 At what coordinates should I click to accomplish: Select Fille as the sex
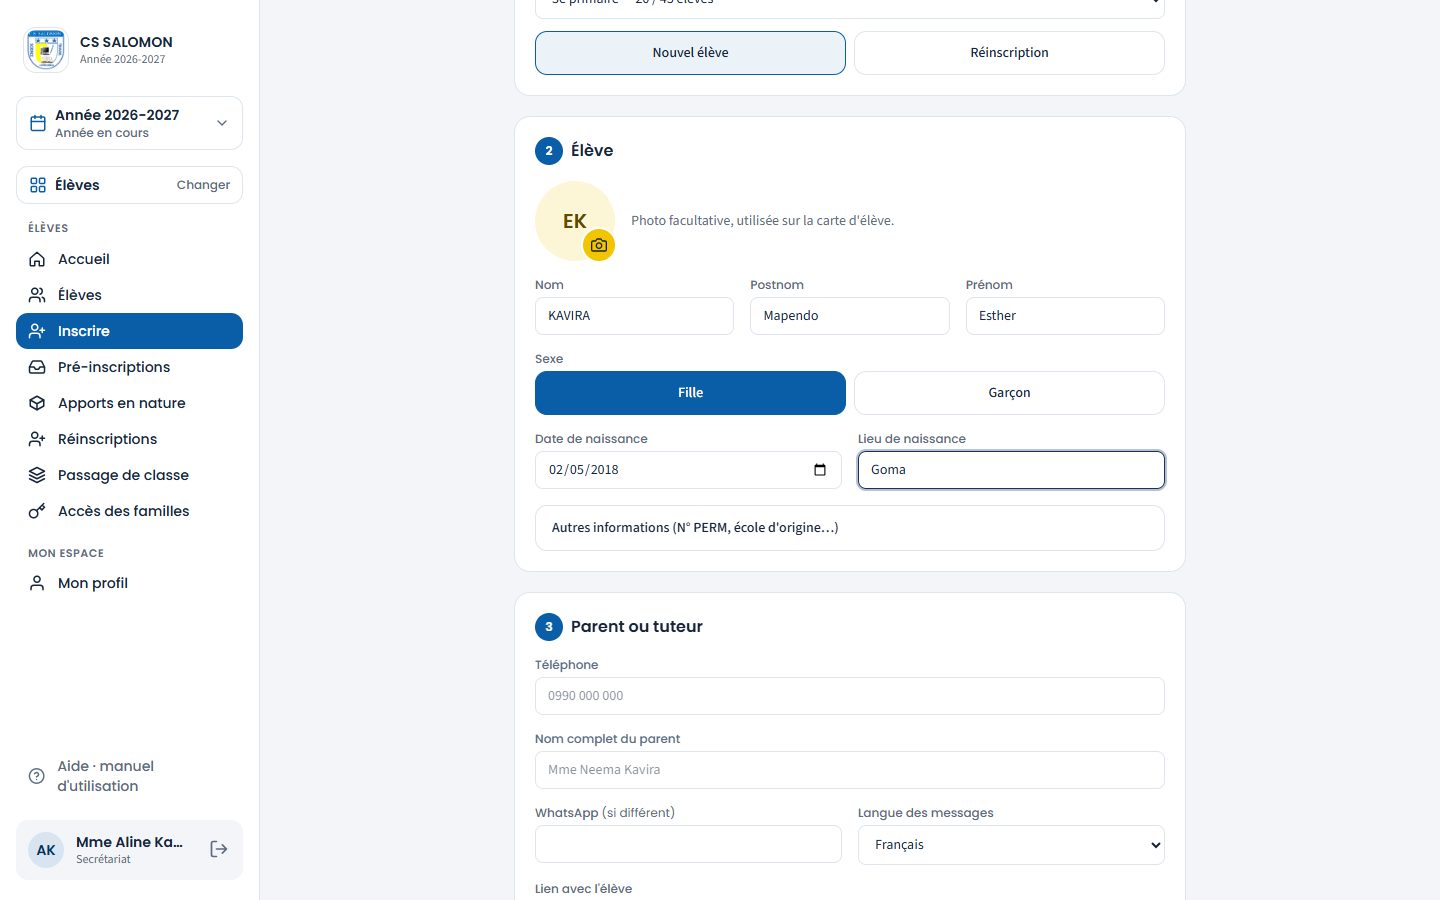point(690,393)
